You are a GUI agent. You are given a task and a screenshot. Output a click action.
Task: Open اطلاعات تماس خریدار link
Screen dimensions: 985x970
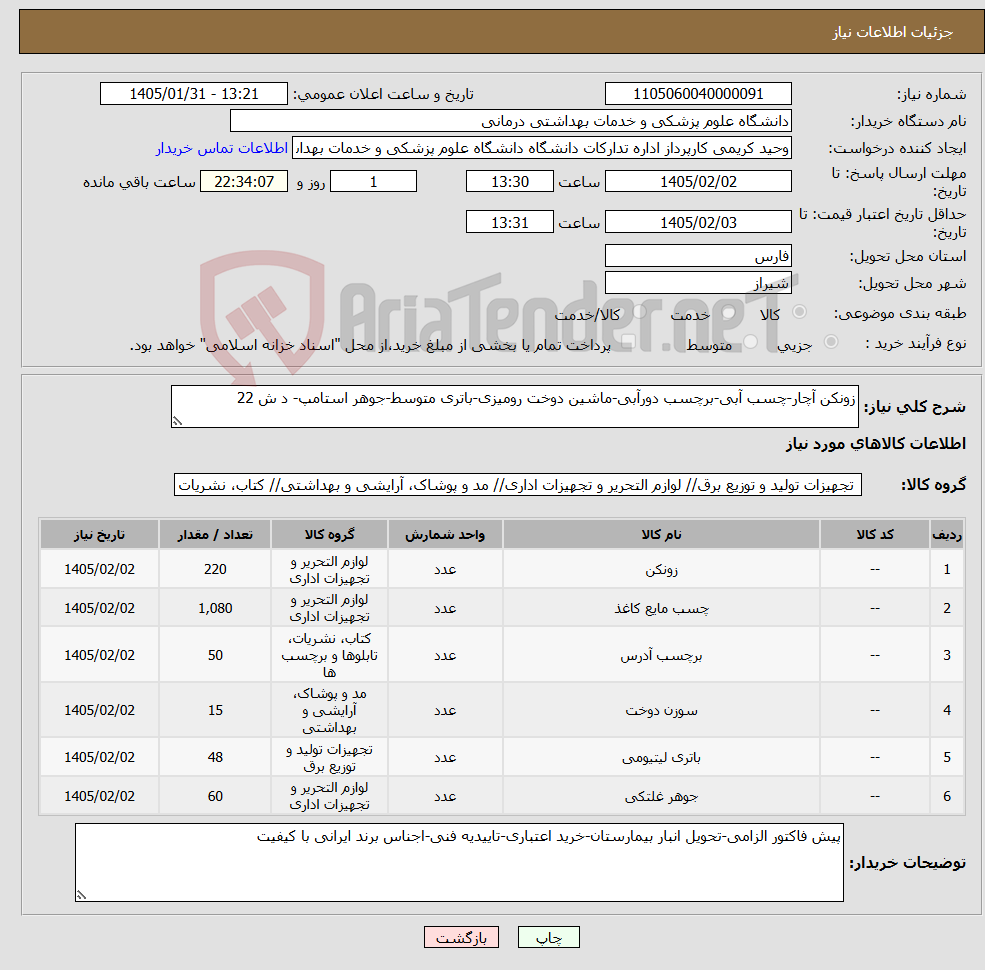222,148
